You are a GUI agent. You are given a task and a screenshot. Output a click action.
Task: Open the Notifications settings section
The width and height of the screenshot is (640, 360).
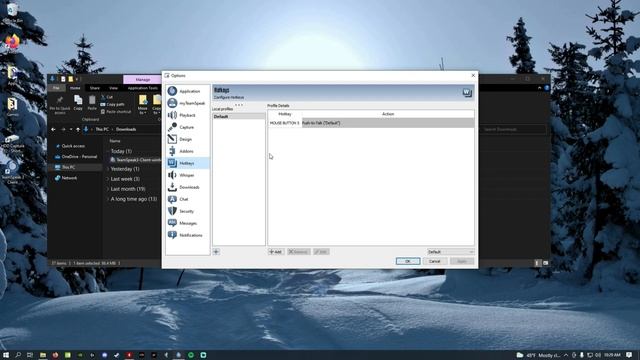188,235
